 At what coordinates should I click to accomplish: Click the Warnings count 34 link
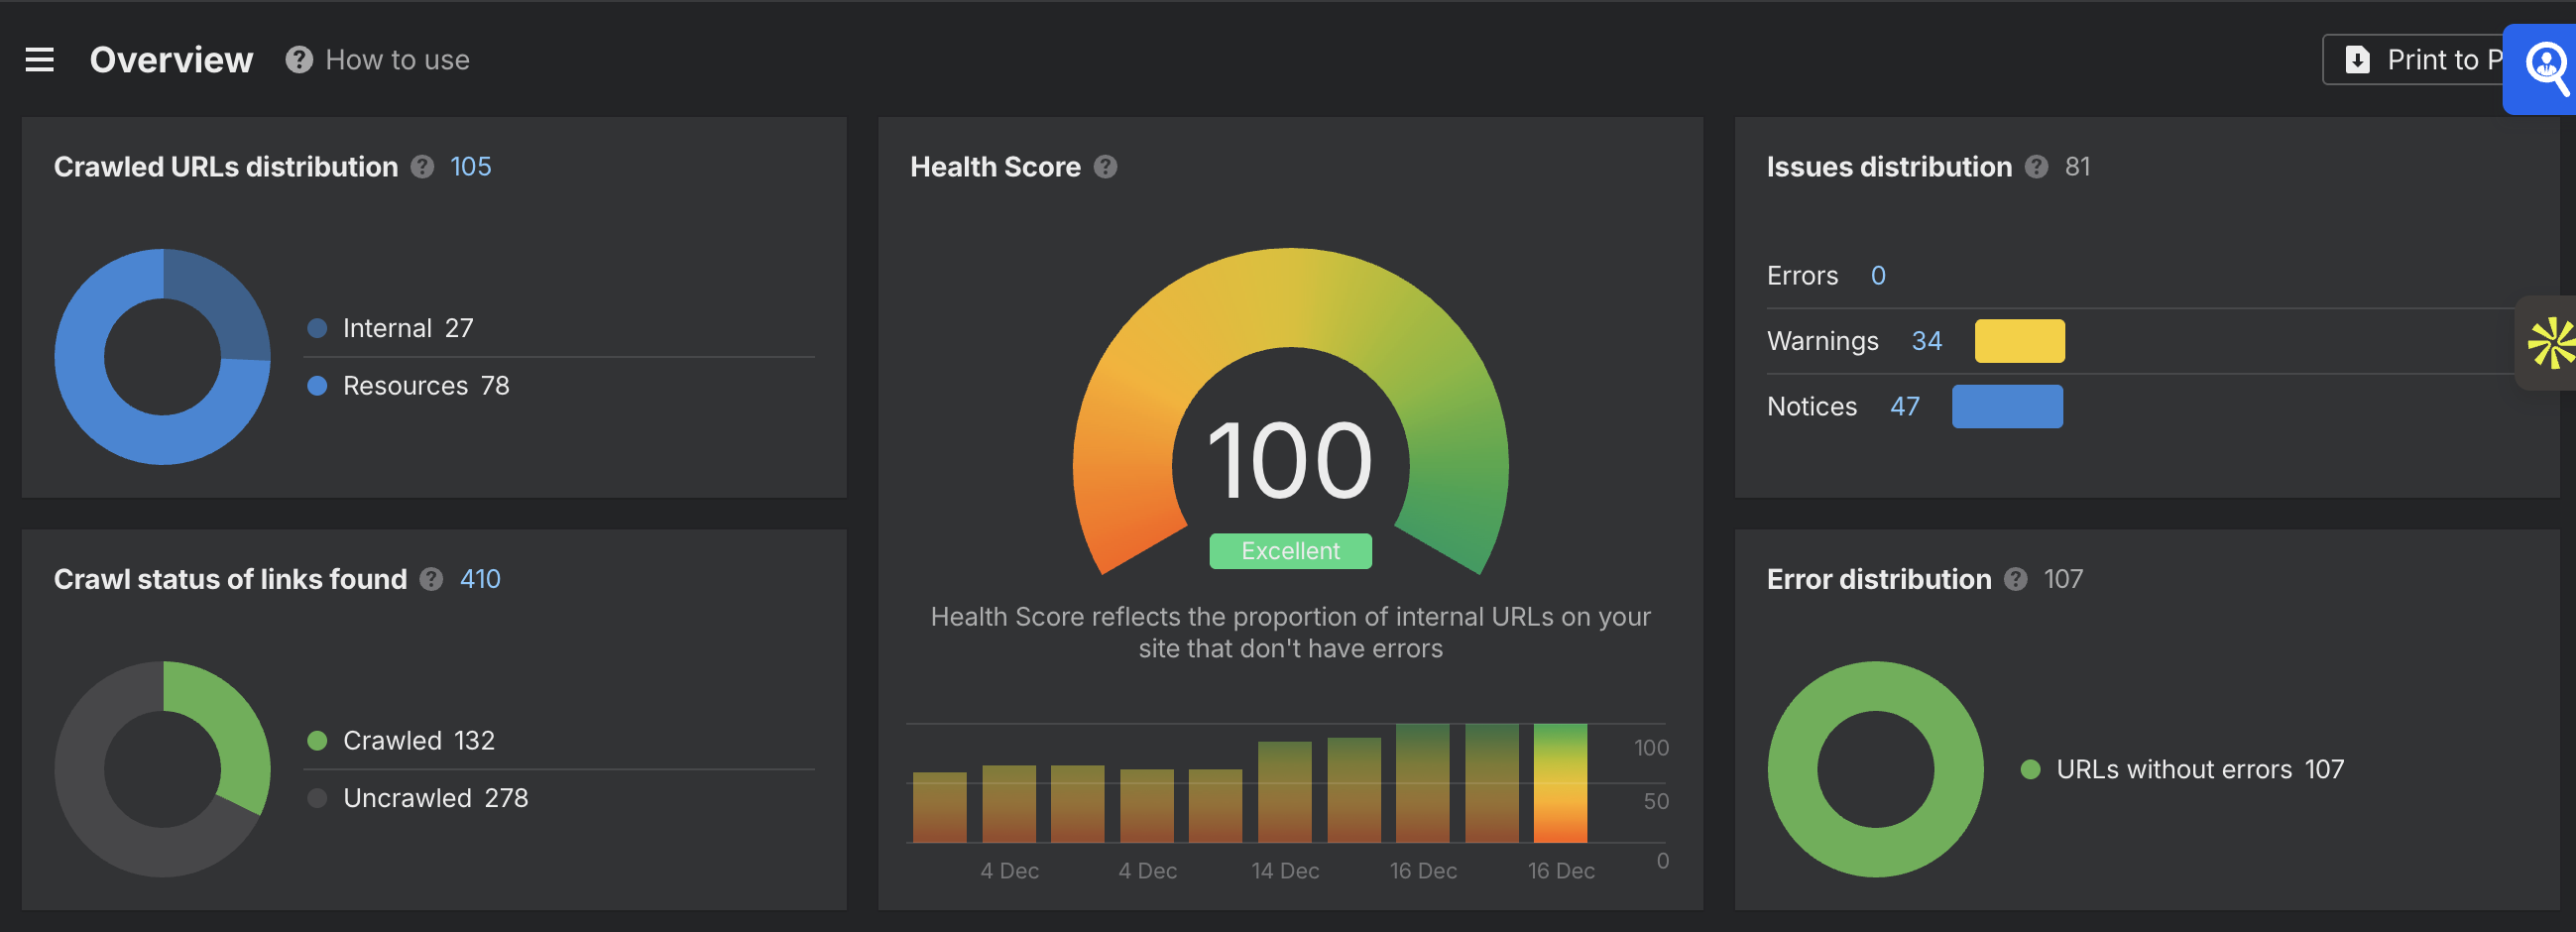tap(1927, 340)
